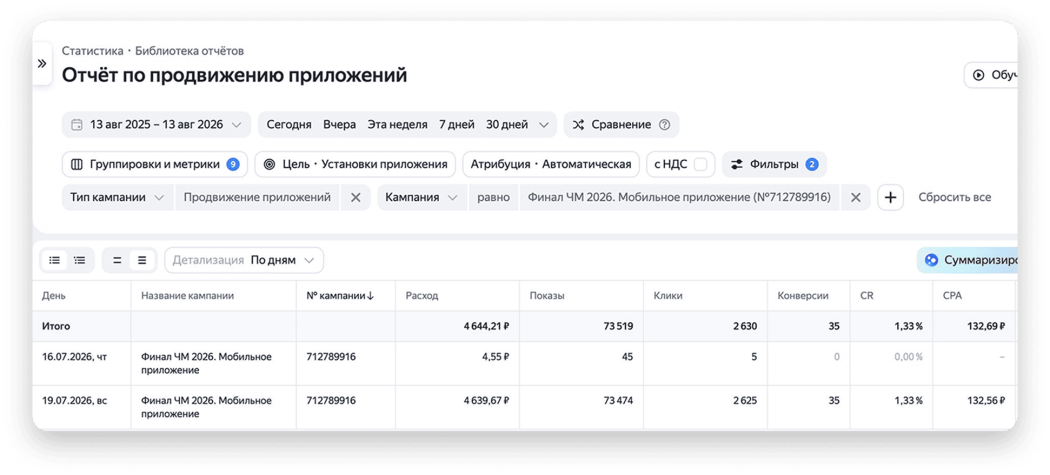This screenshot has height=475, width=1050.
Task: Change the равно filter operator
Action: click(x=493, y=198)
